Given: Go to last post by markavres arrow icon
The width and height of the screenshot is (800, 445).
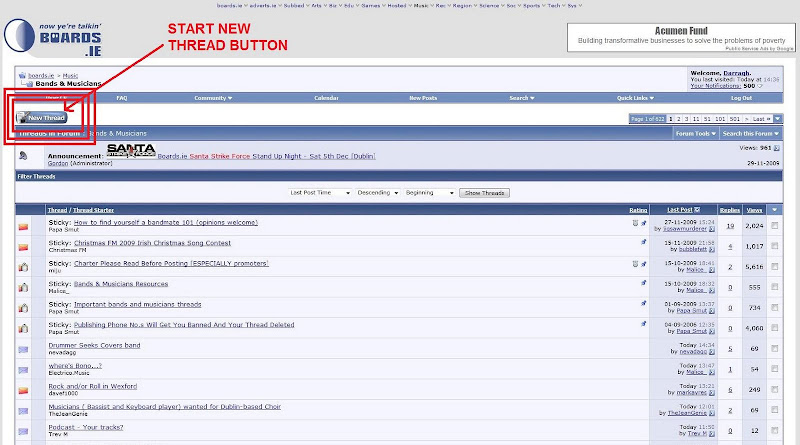Looking at the screenshot, I should (712, 392).
